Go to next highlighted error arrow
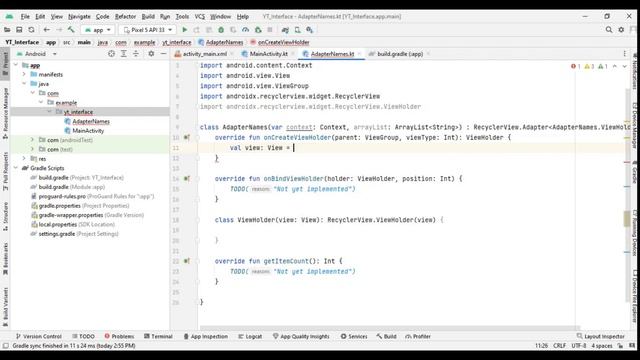Image resolution: width=640 pixels, height=360 pixels. [624, 66]
